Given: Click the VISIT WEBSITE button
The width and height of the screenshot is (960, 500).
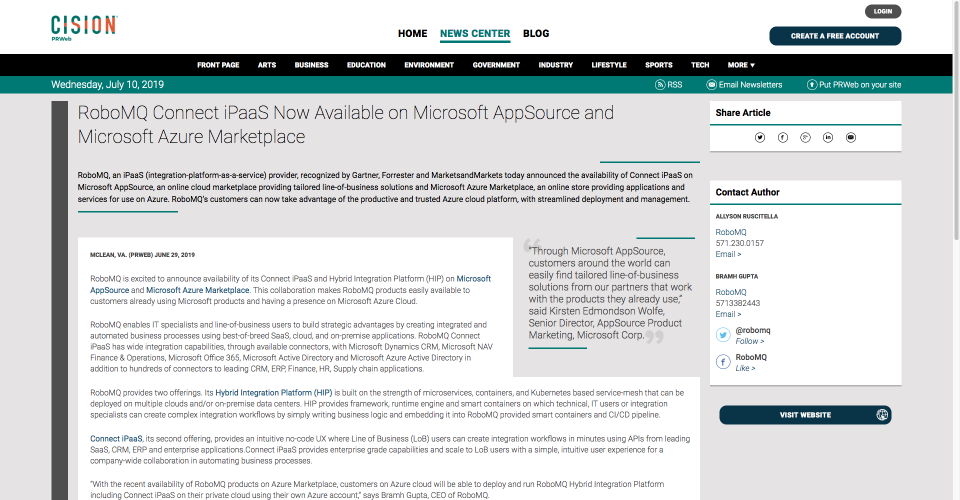Looking at the screenshot, I should (805, 415).
